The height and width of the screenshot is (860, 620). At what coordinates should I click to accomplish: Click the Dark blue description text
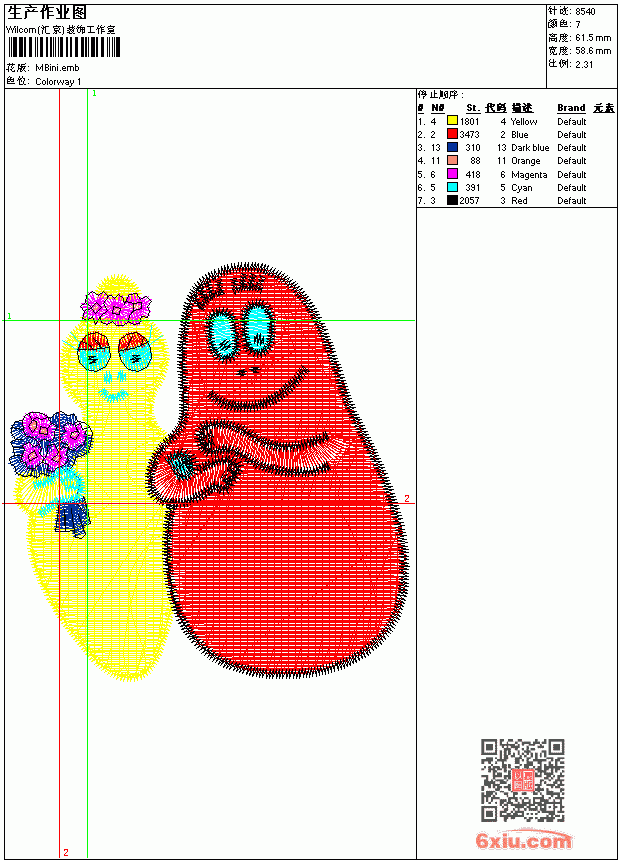coord(530,148)
